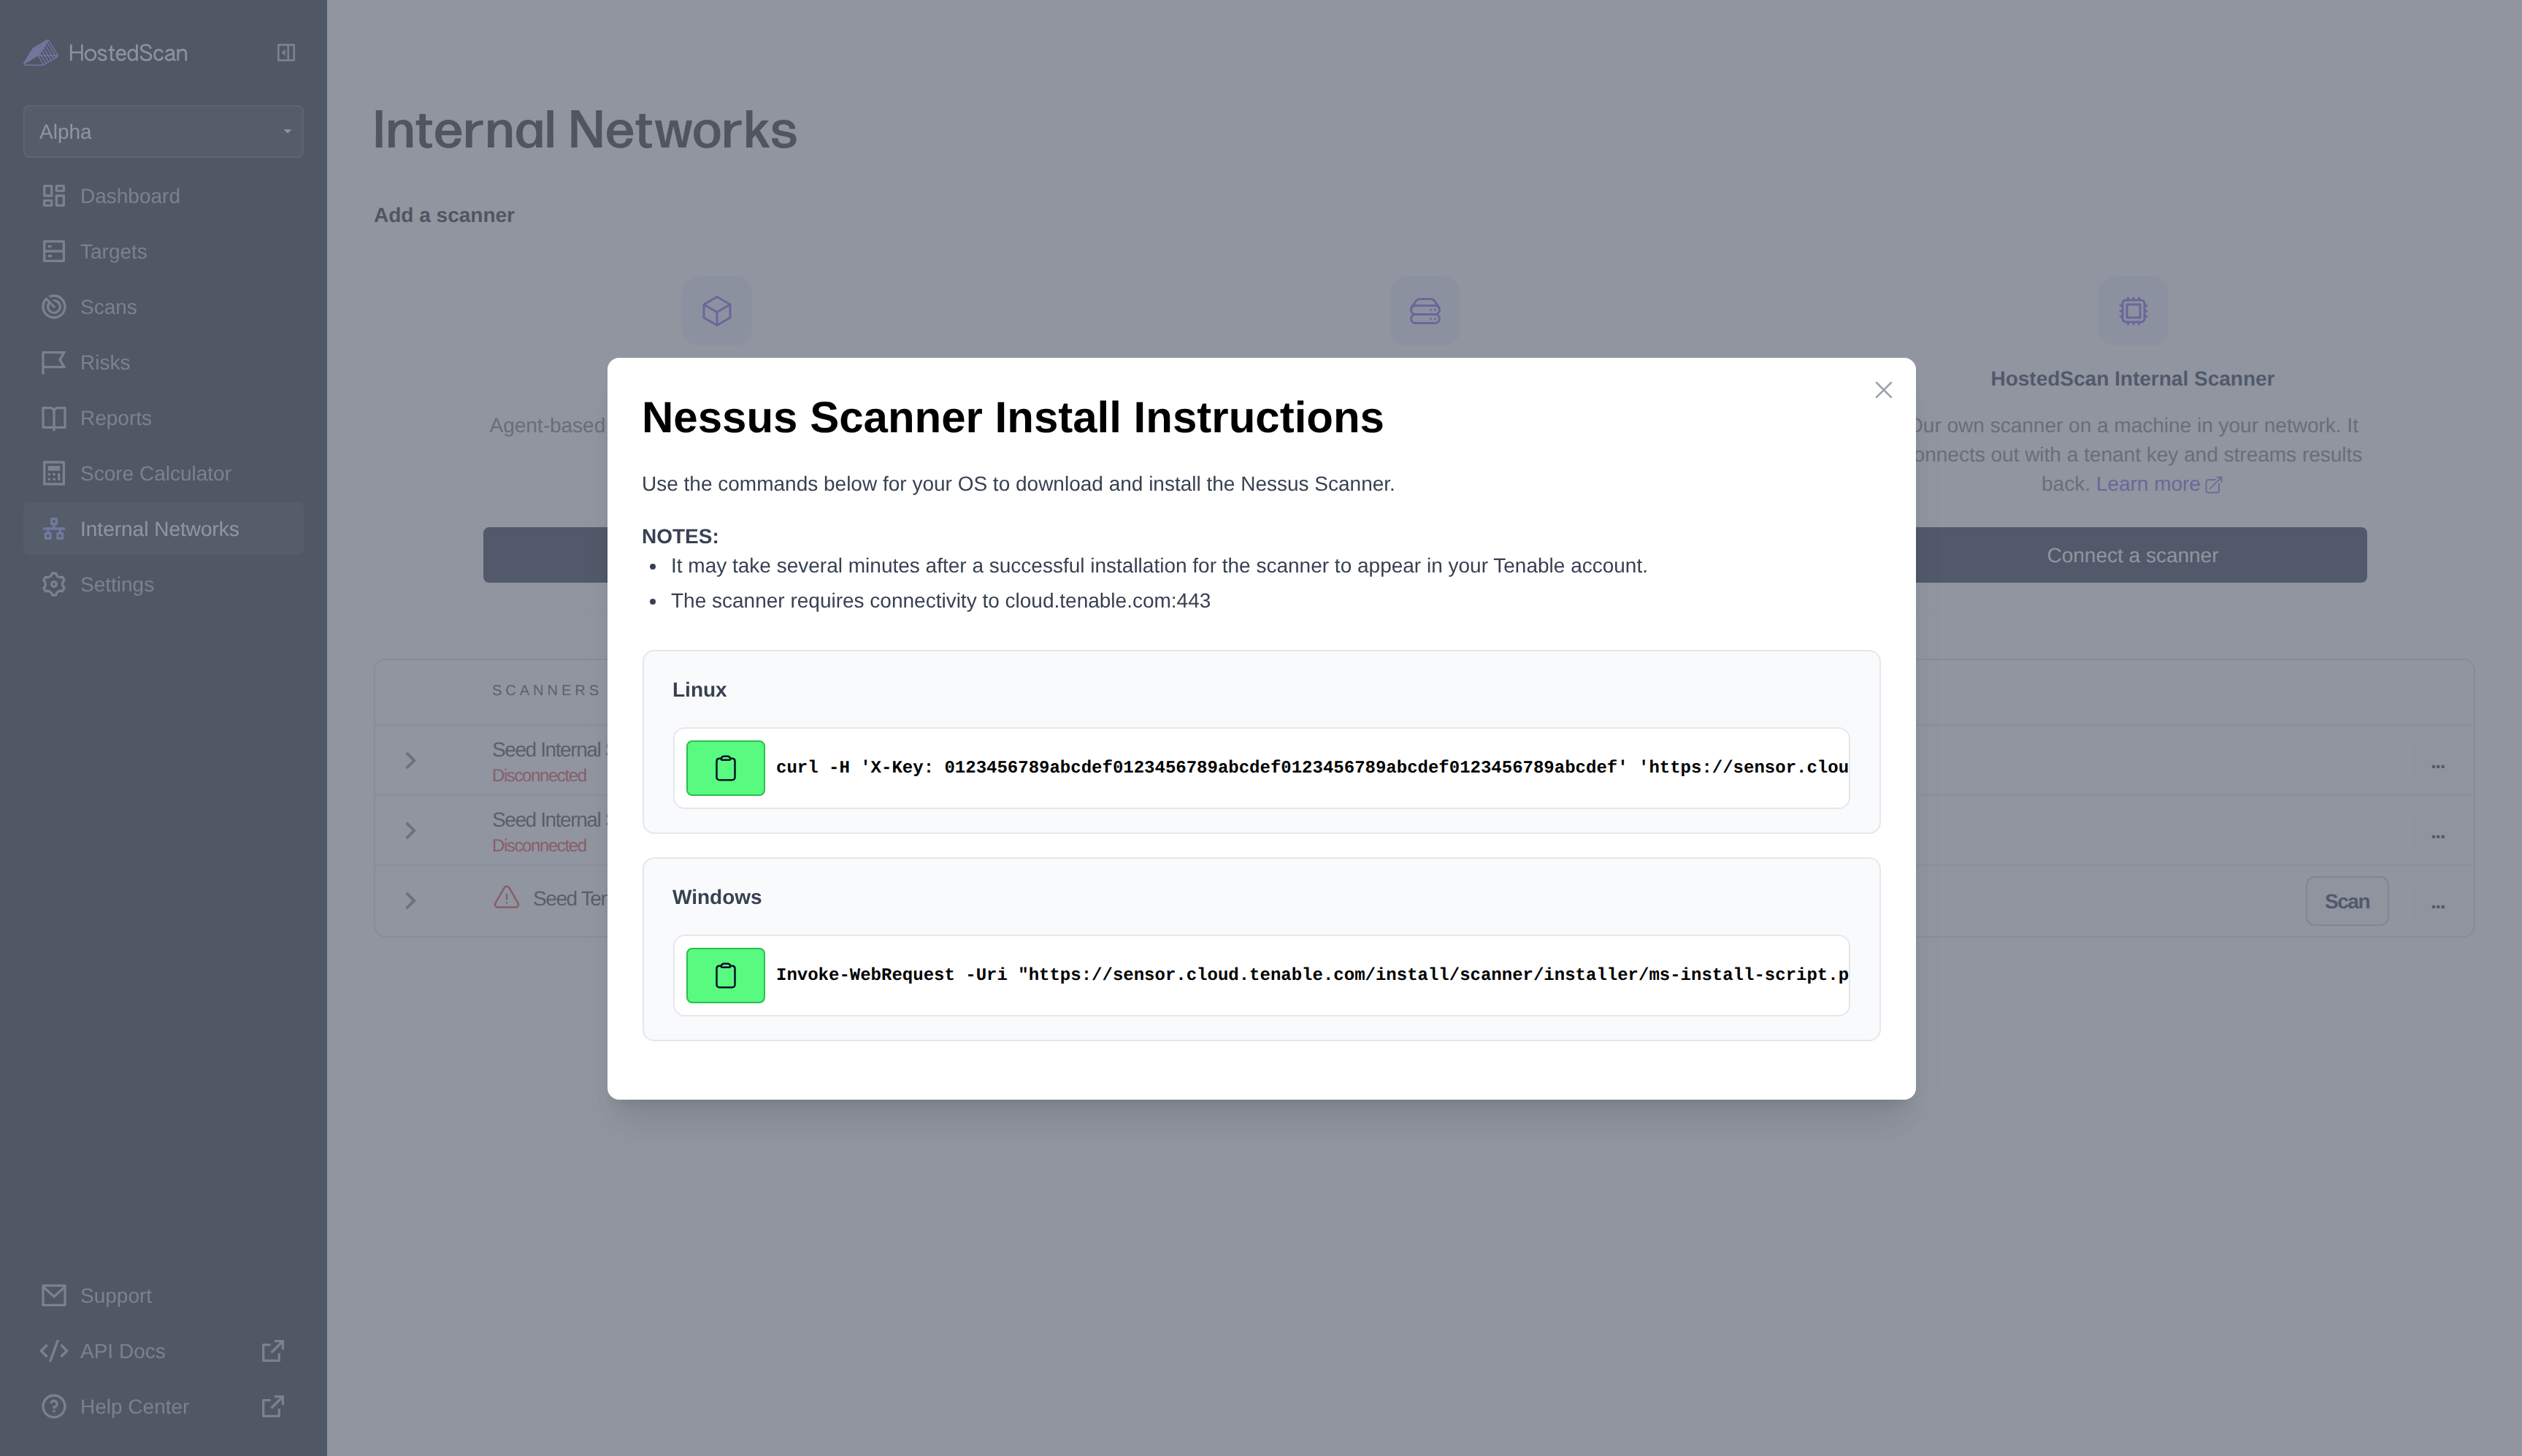Open the Help Center link
This screenshot has width=2522, height=1456.
click(x=163, y=1406)
